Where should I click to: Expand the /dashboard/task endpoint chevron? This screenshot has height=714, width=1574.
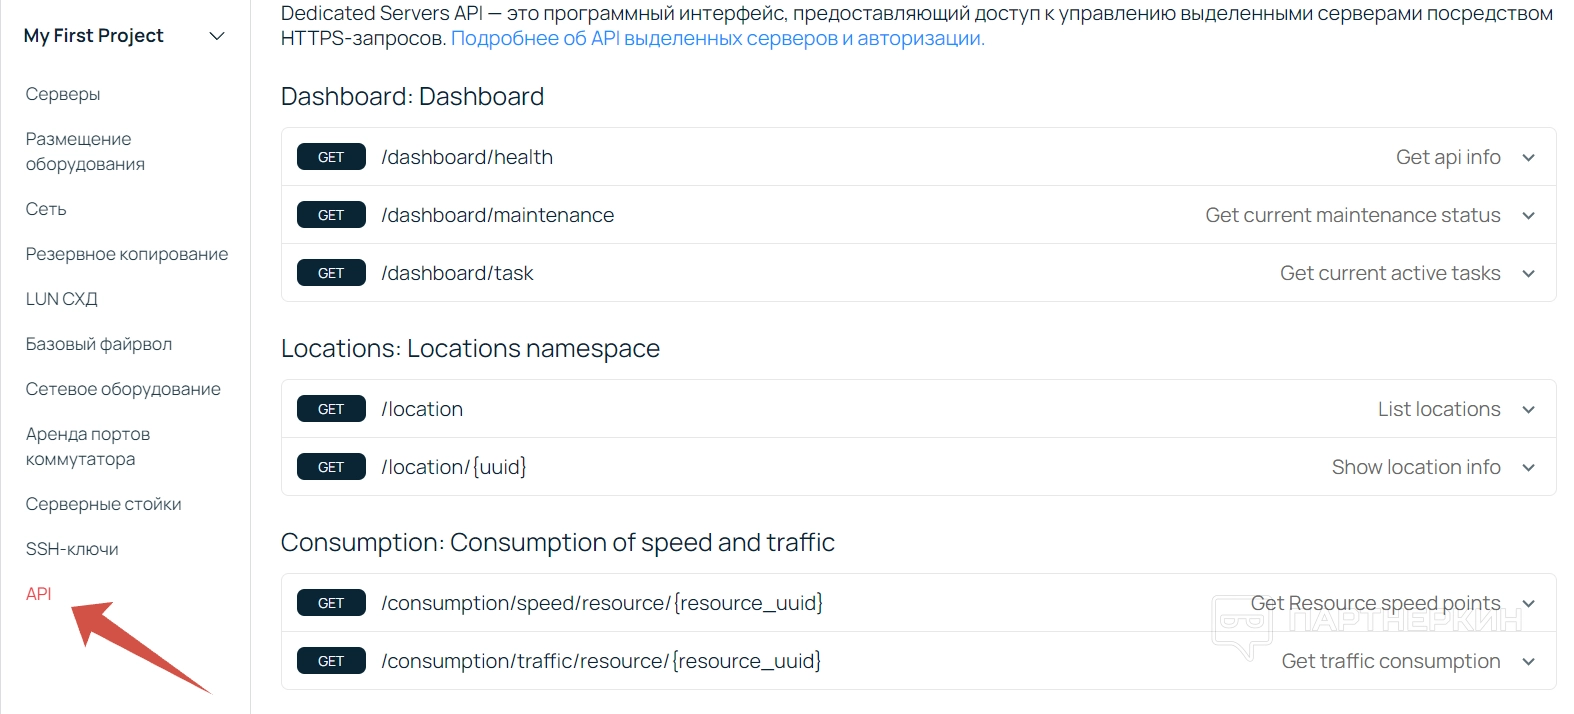[1528, 274]
